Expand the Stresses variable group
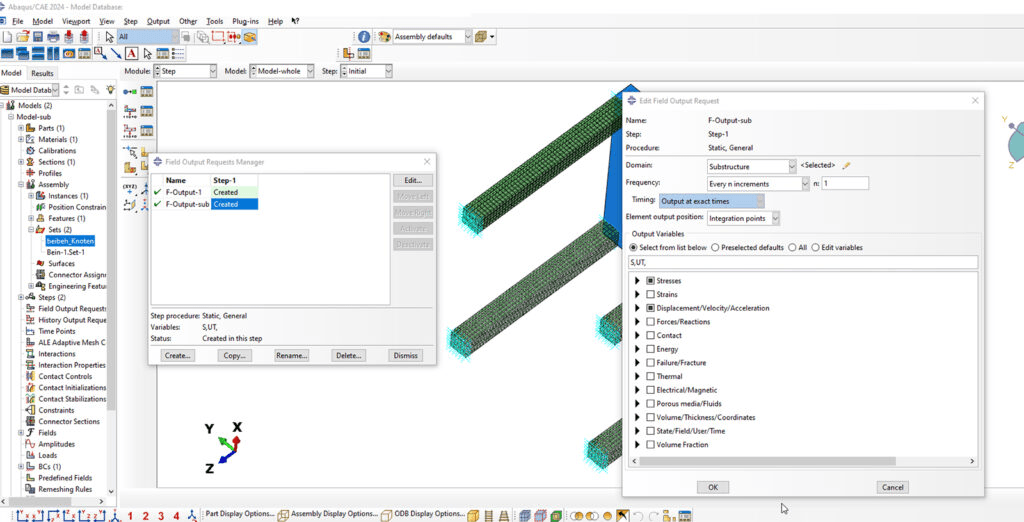 coord(638,281)
